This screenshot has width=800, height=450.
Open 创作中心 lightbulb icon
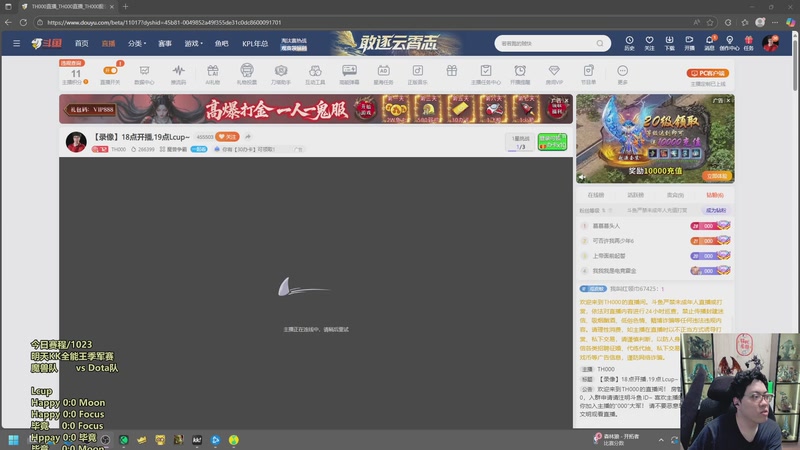click(x=729, y=43)
